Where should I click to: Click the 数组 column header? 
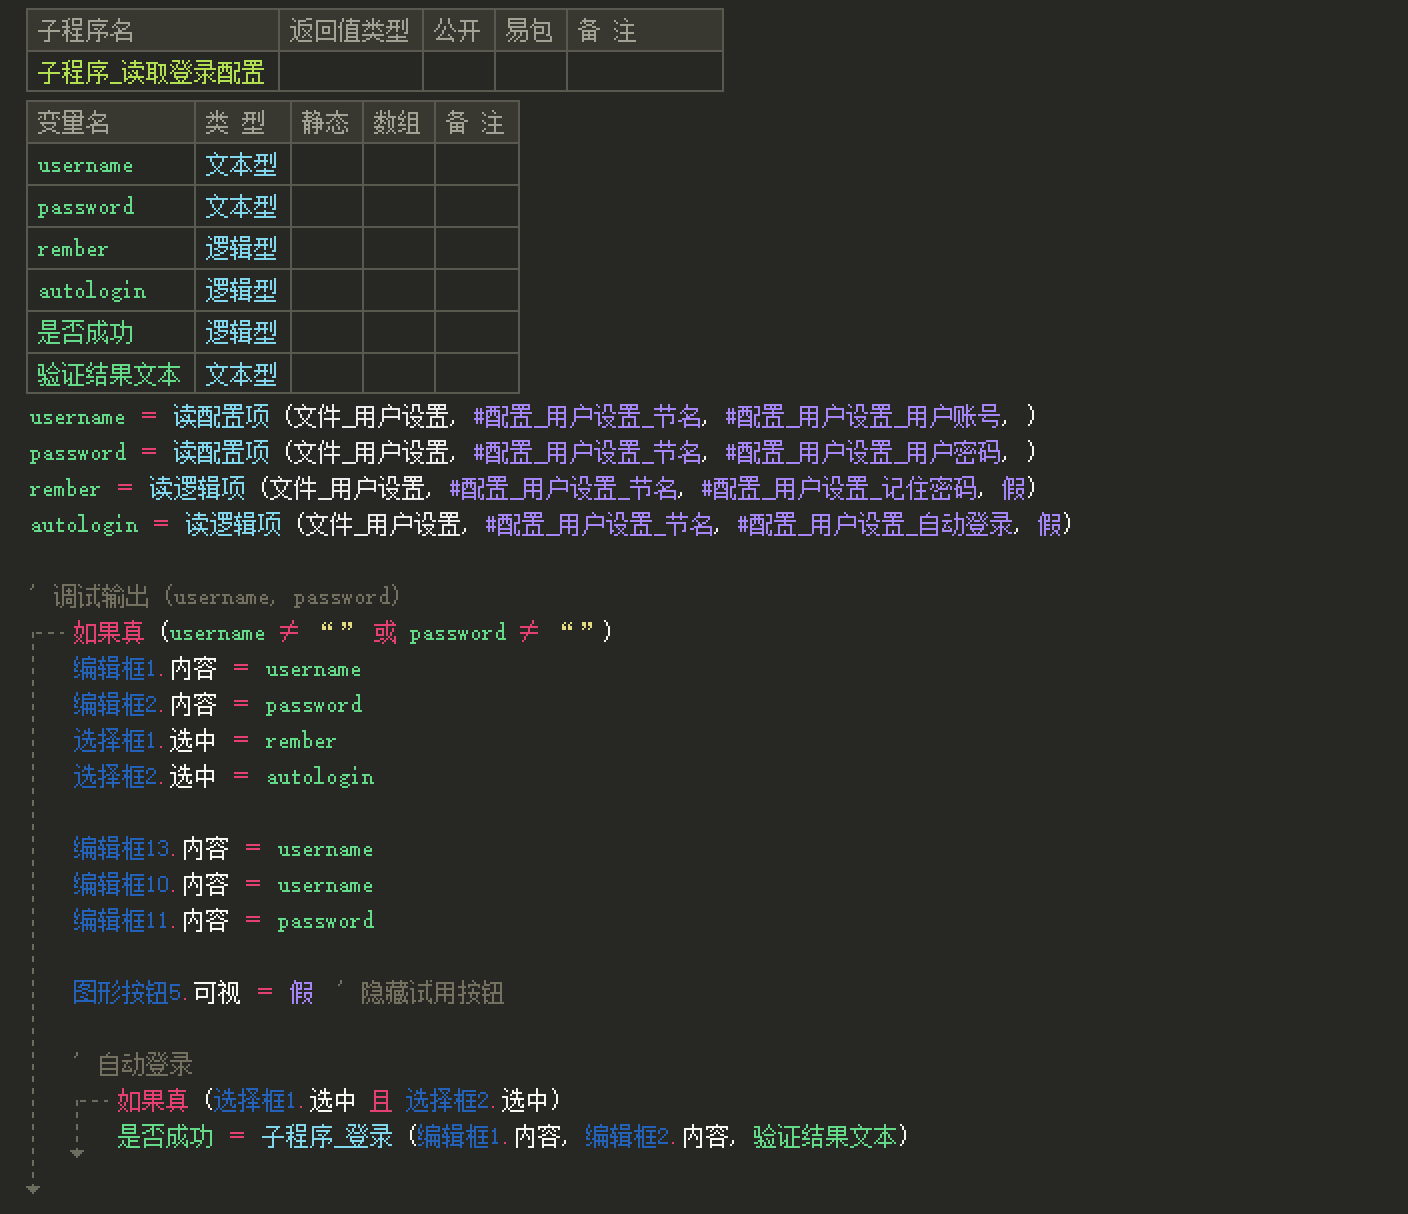tap(398, 122)
